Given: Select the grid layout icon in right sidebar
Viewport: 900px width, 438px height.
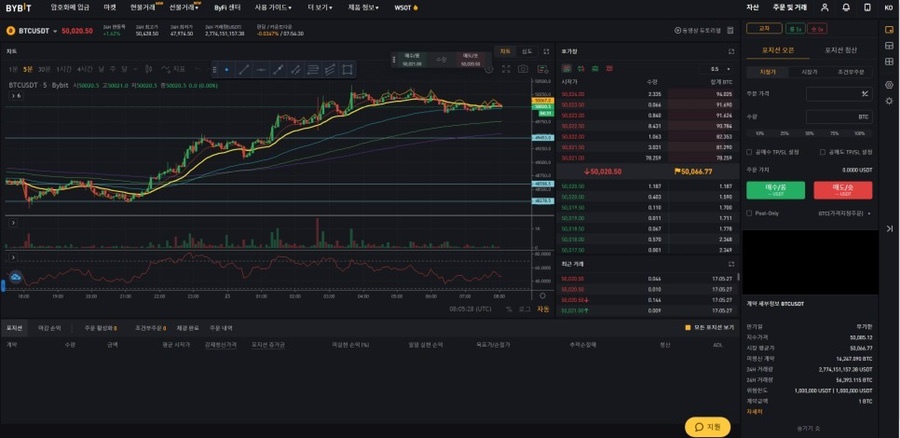Looking at the screenshot, I should (x=889, y=61).
